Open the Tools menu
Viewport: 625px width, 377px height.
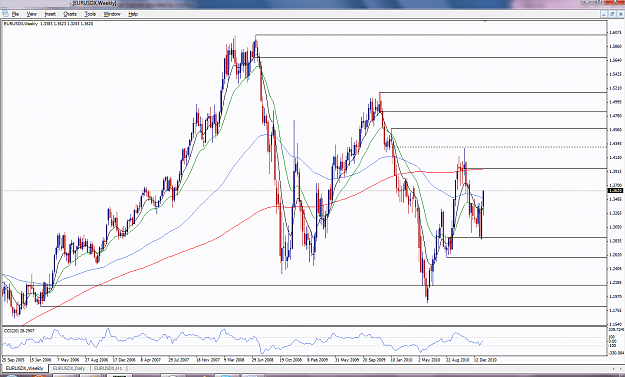tap(90, 14)
